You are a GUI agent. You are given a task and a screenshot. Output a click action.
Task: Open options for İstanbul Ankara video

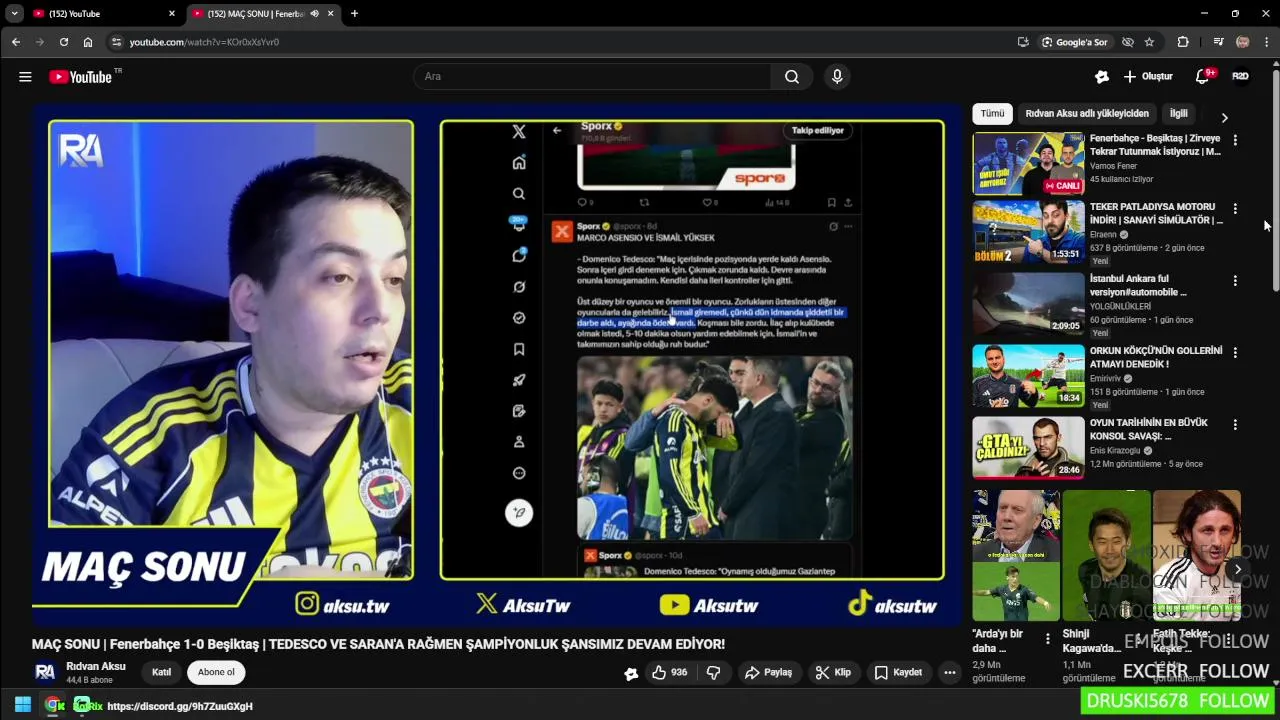pyautogui.click(x=1235, y=281)
